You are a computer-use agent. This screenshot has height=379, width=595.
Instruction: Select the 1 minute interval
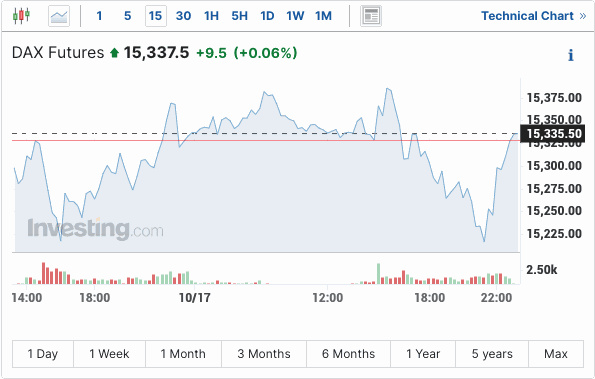click(99, 16)
